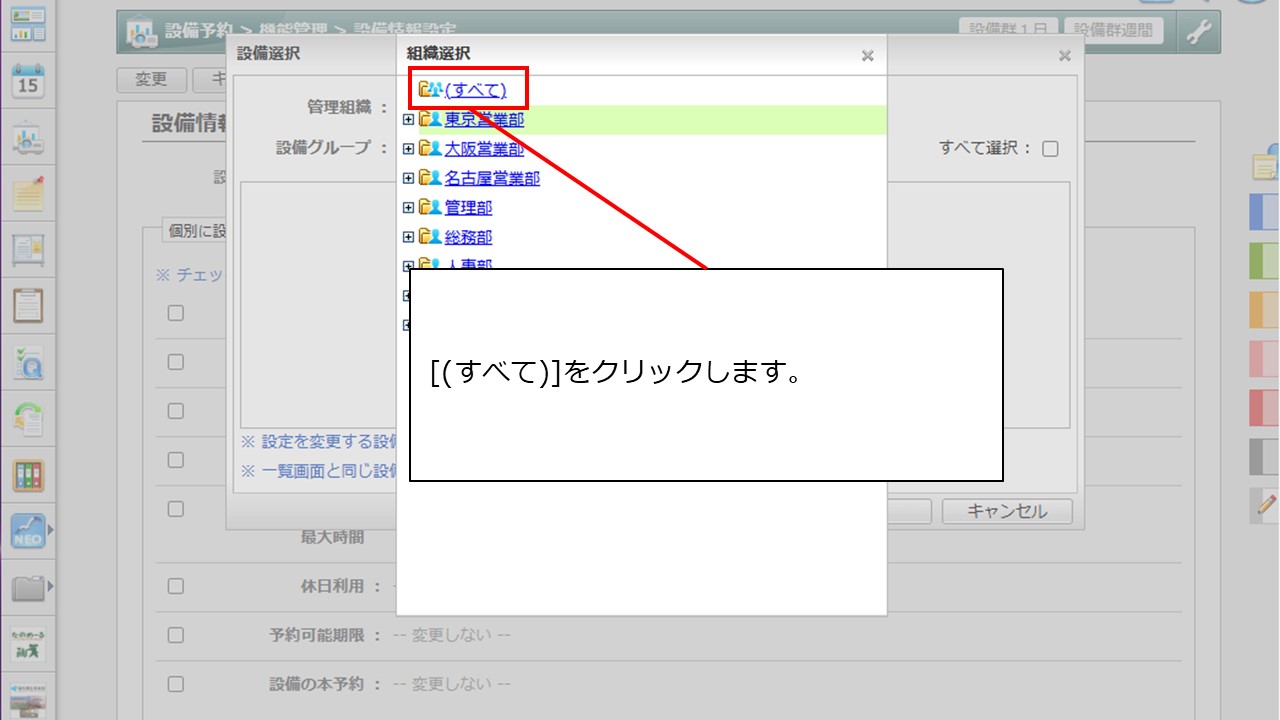
Task: Open the binders cabinet sidebar icon
Action: point(28,475)
